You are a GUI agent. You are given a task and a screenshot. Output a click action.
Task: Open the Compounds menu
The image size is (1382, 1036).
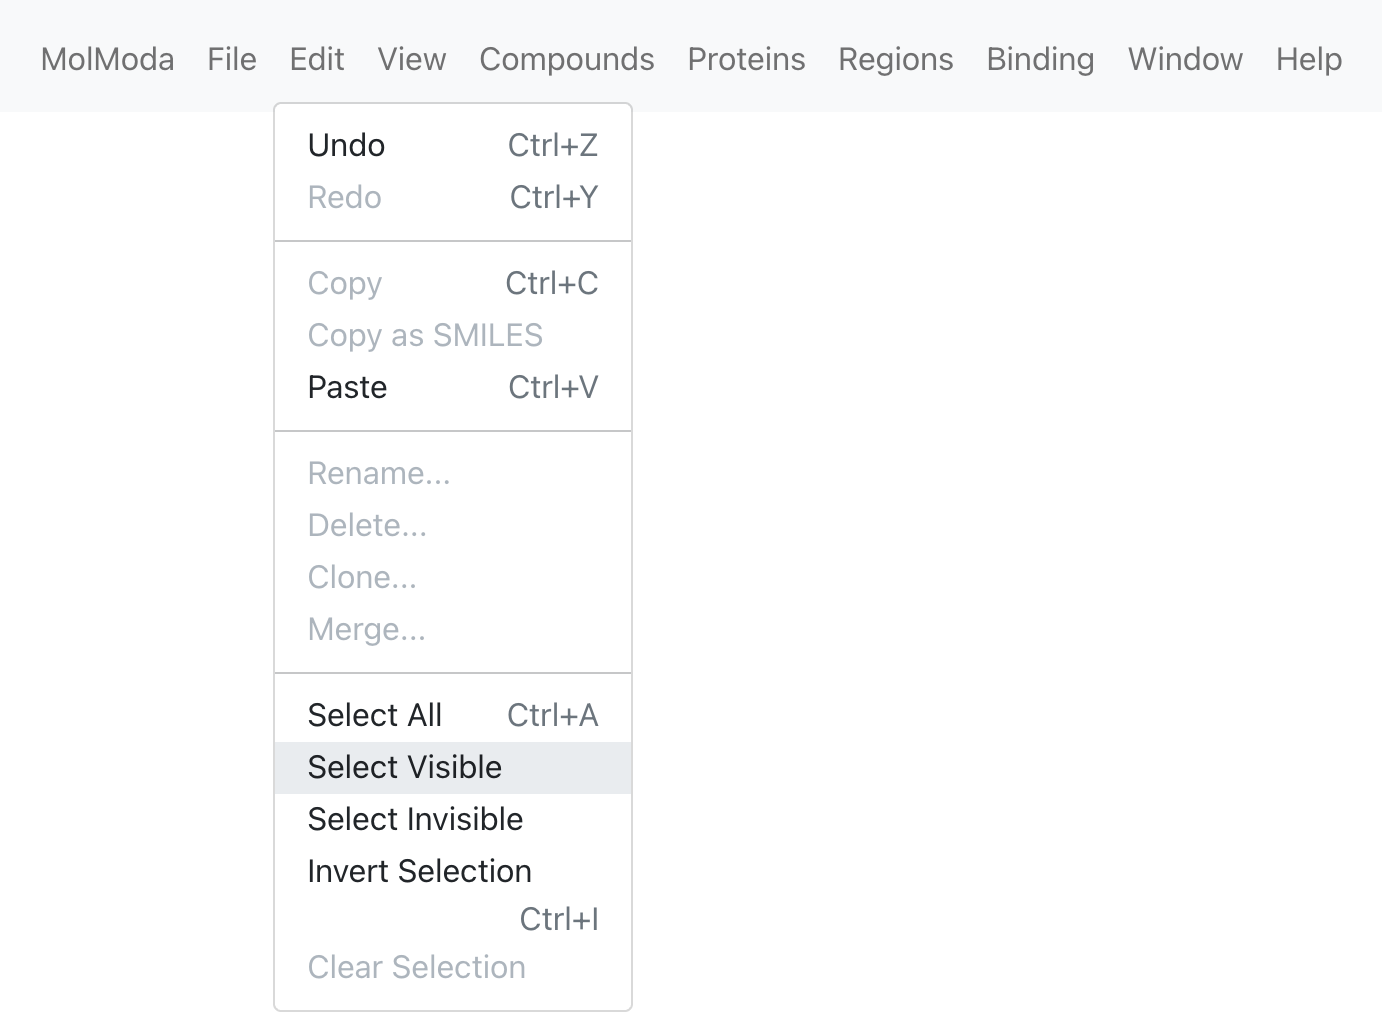(567, 59)
